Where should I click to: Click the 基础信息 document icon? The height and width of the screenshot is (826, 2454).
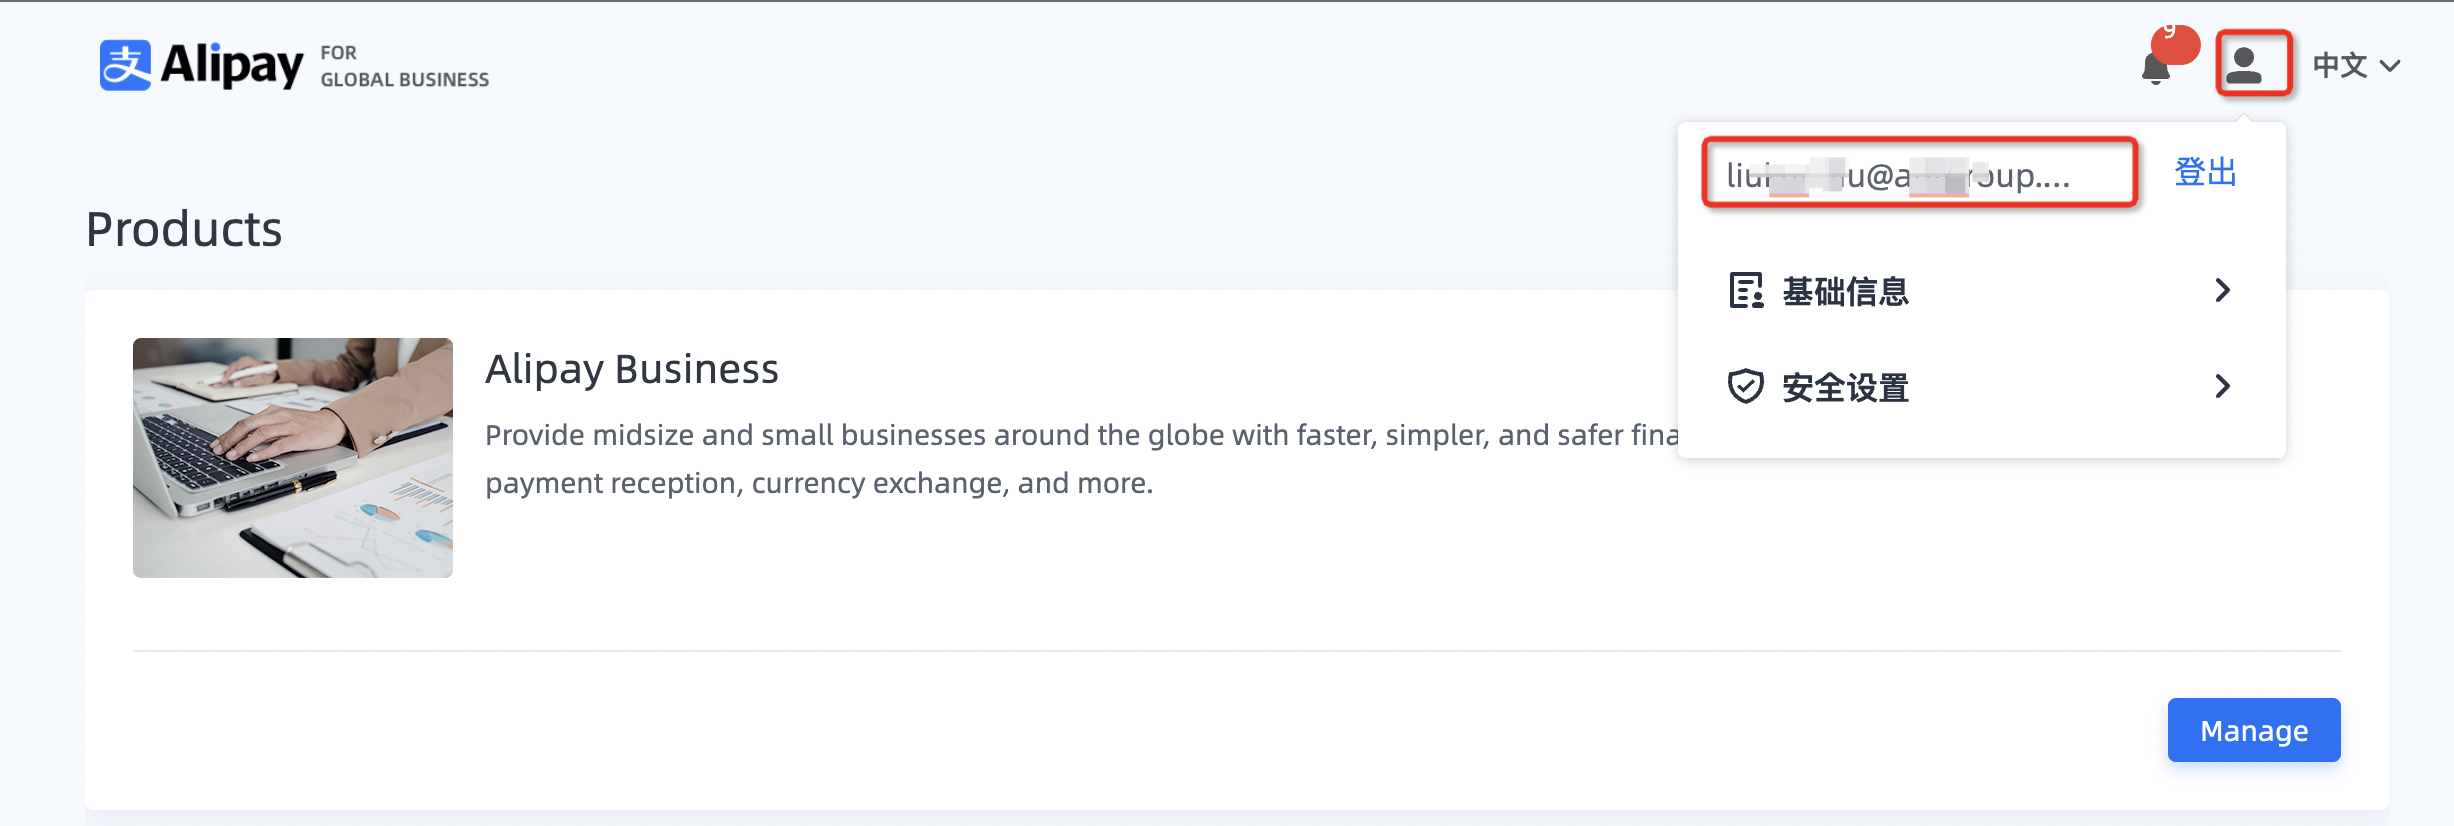coord(1746,291)
